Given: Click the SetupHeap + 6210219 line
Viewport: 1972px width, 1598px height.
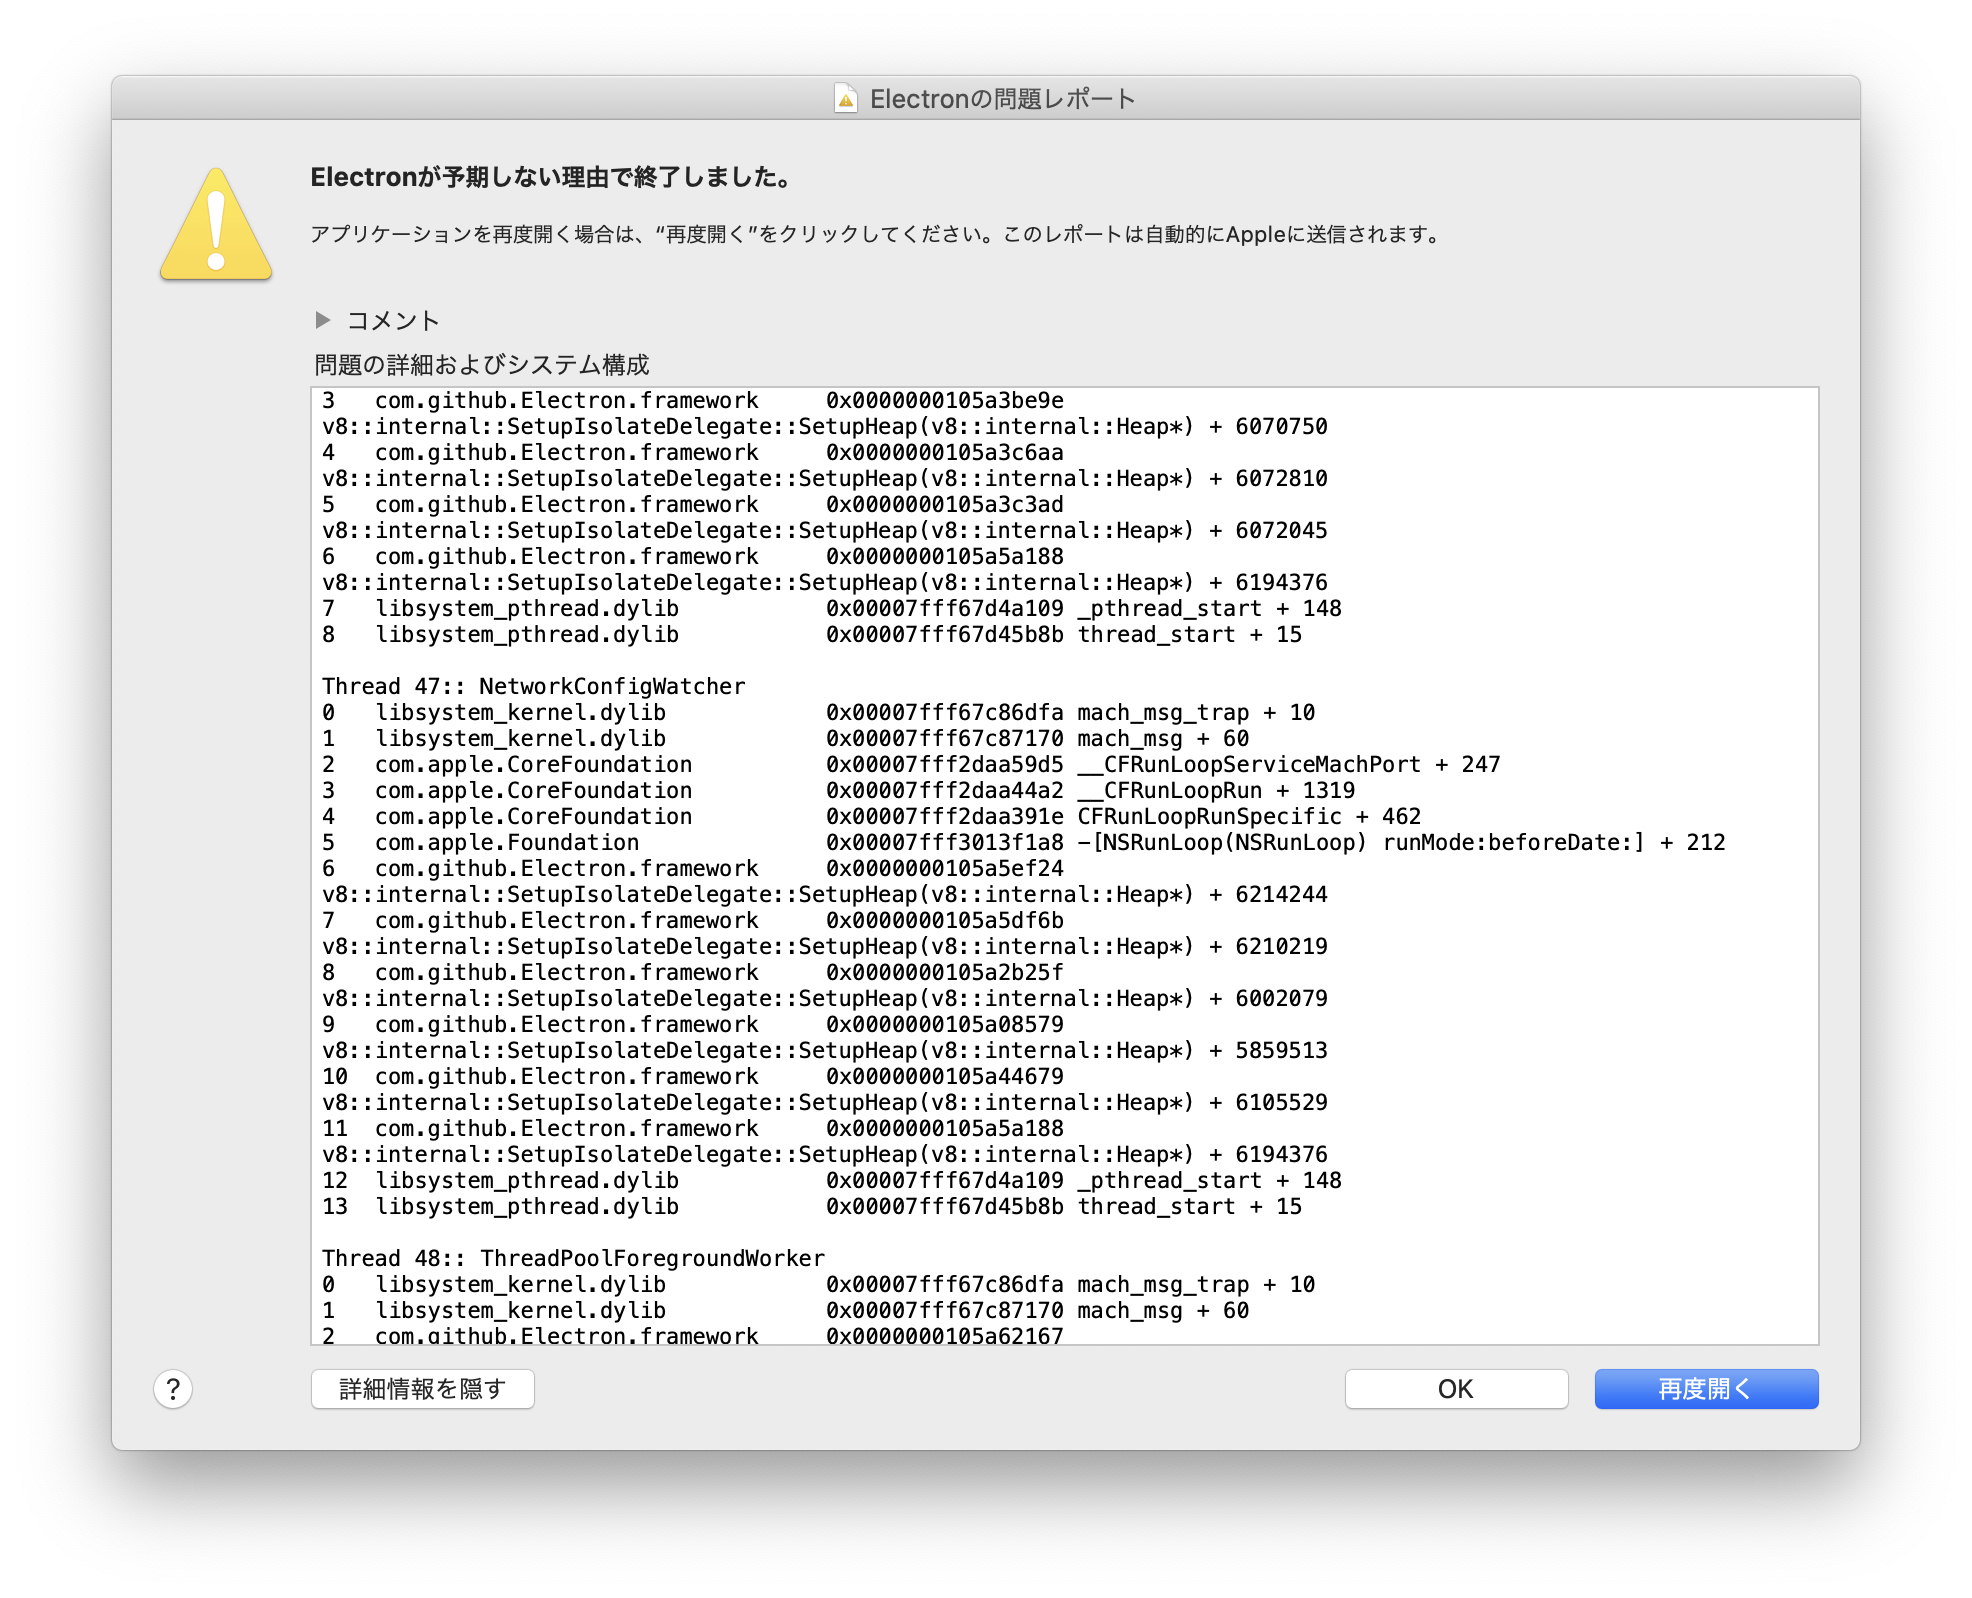Looking at the screenshot, I should [x=825, y=946].
